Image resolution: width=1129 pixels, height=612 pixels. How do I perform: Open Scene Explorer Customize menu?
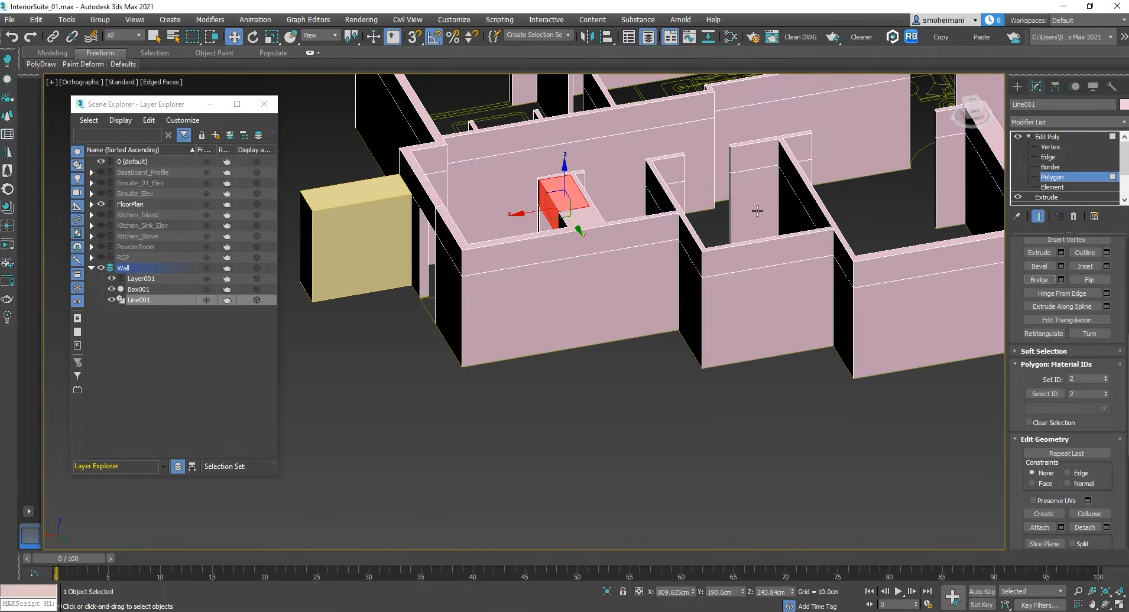pos(182,120)
